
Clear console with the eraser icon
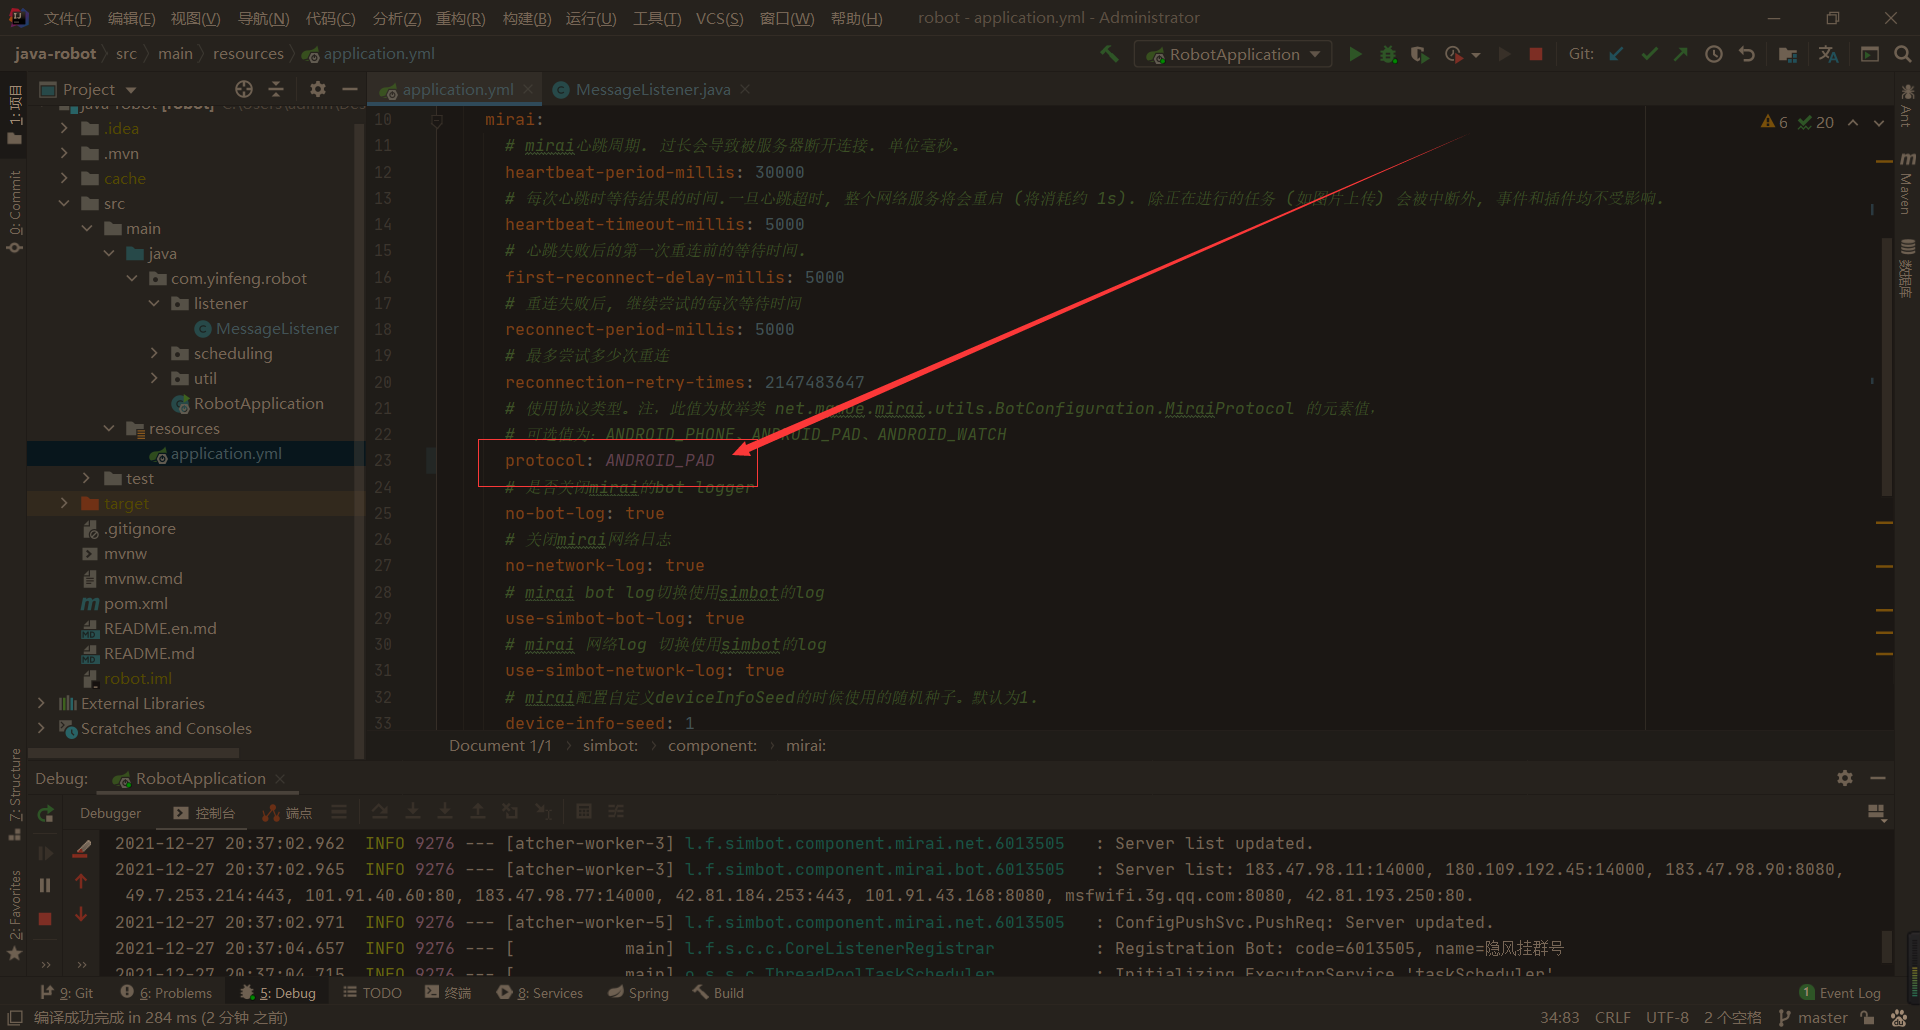pos(82,849)
